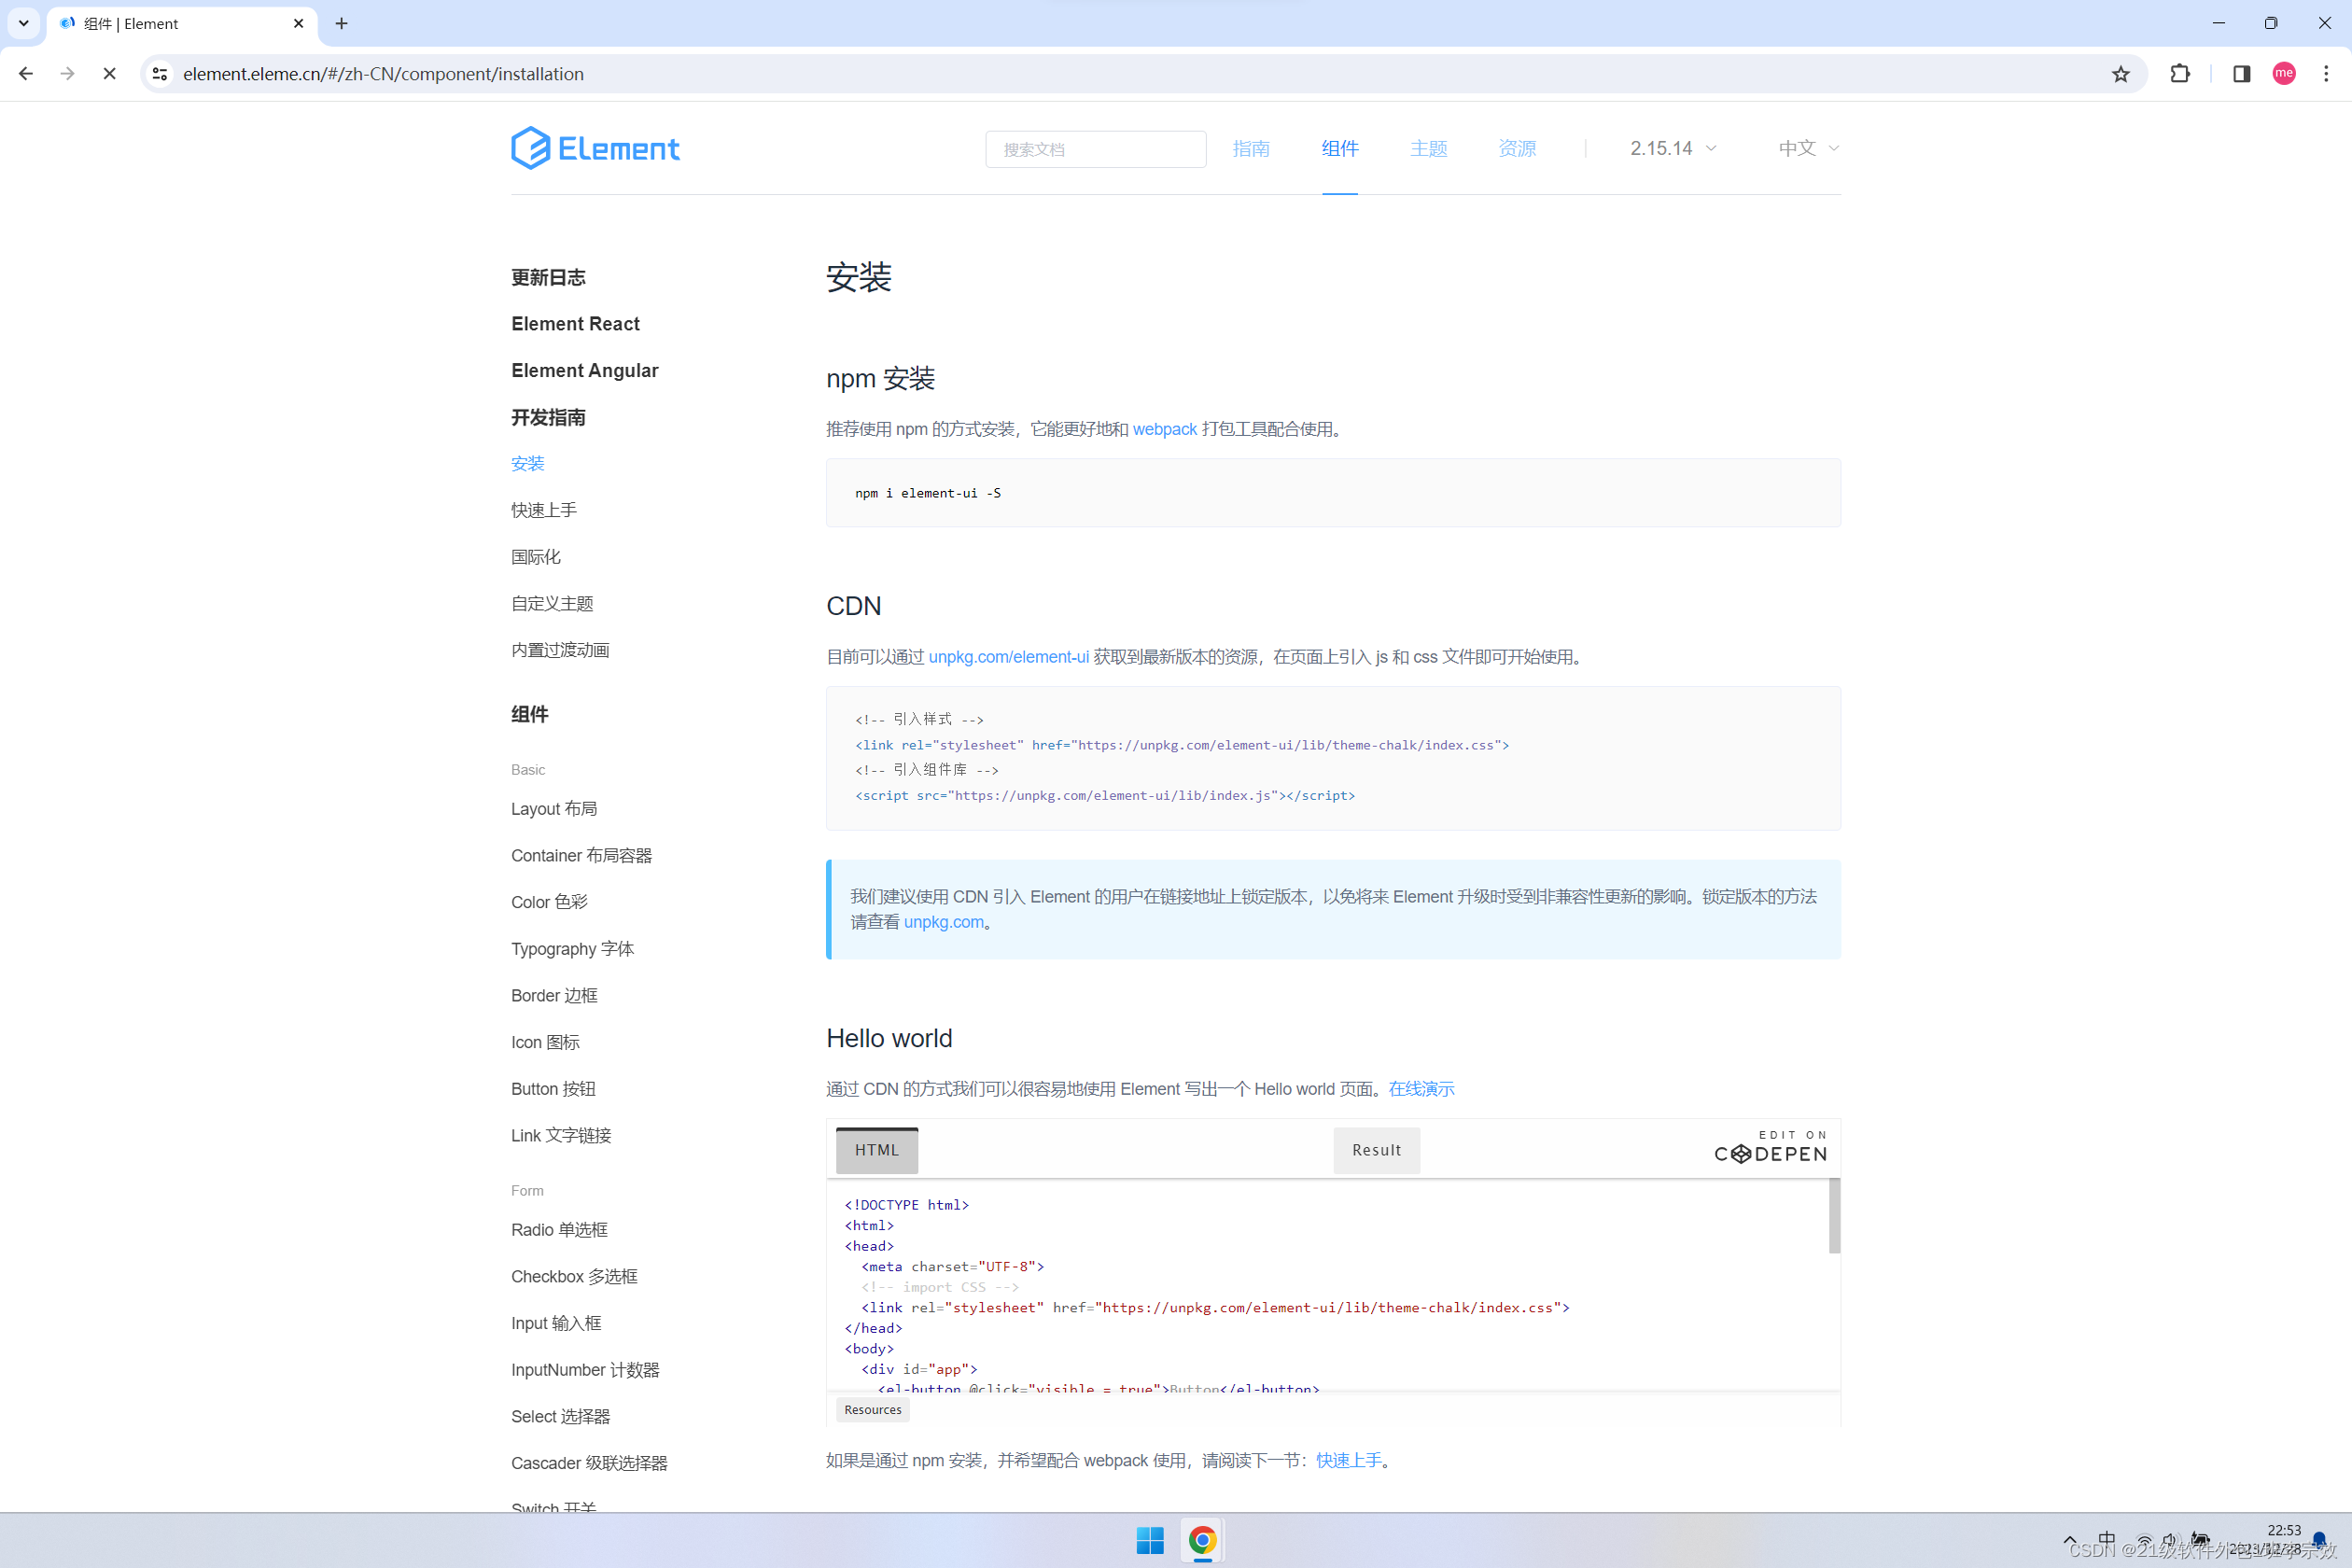Bookmark this page with the star icon

(x=2120, y=74)
